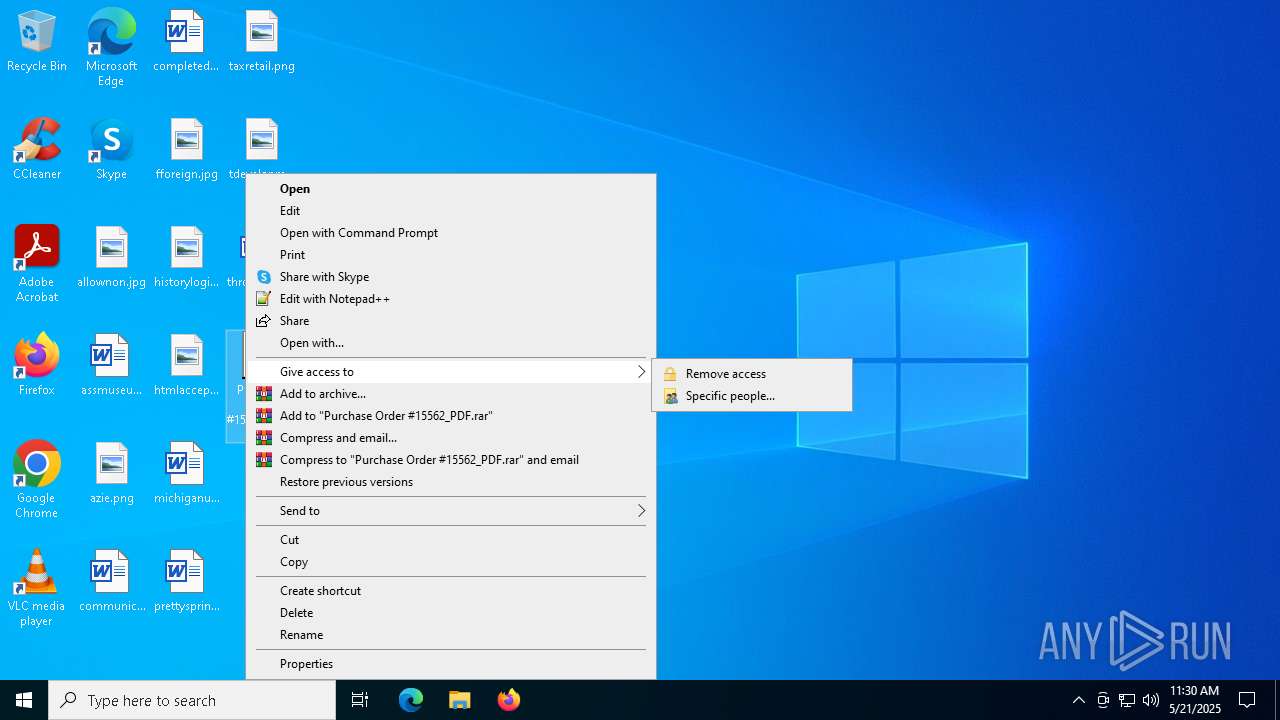Select the azie.png file icon
1280x720 pixels.
(111, 473)
